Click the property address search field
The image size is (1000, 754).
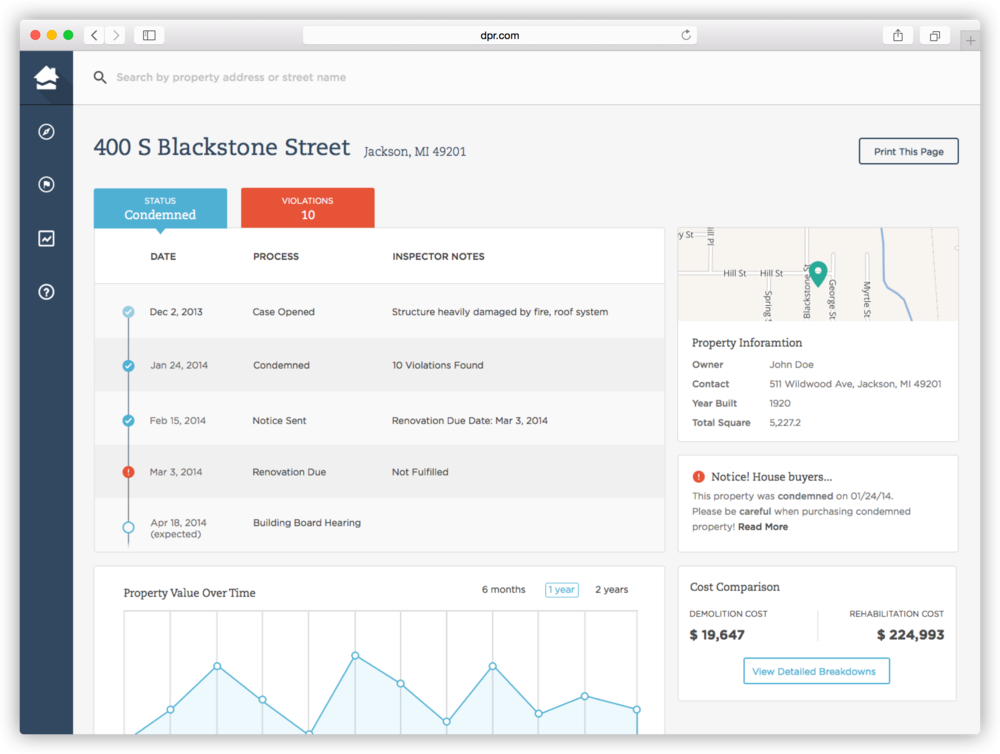231,77
